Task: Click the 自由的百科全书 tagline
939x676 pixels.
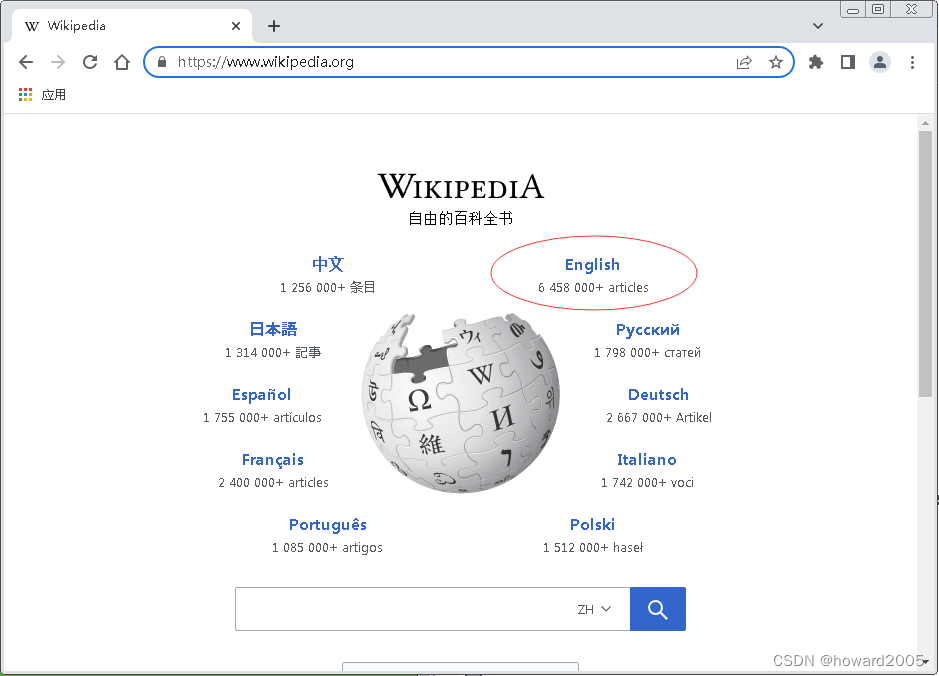Action: point(461,219)
